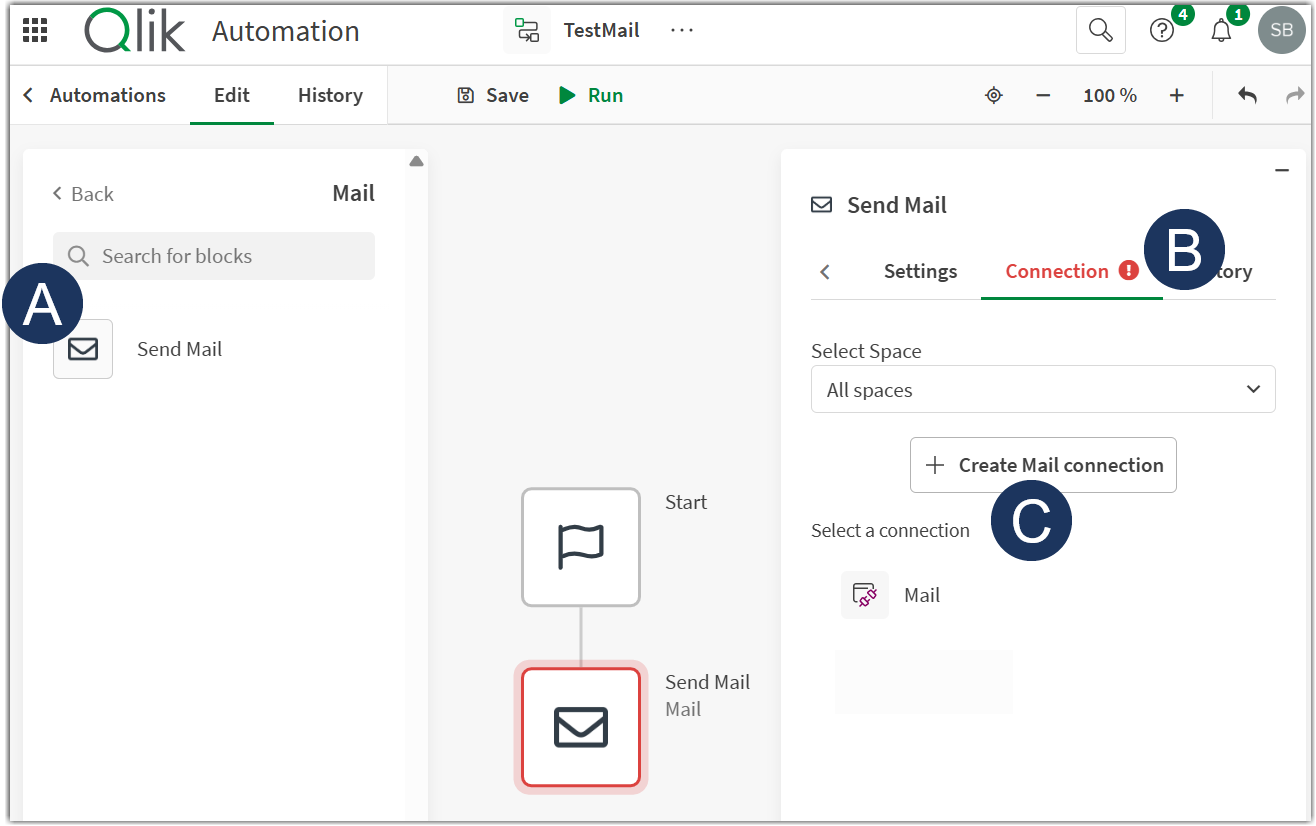Run the TestMail automation
This screenshot has height=826, width=1316.
pyautogui.click(x=590, y=94)
